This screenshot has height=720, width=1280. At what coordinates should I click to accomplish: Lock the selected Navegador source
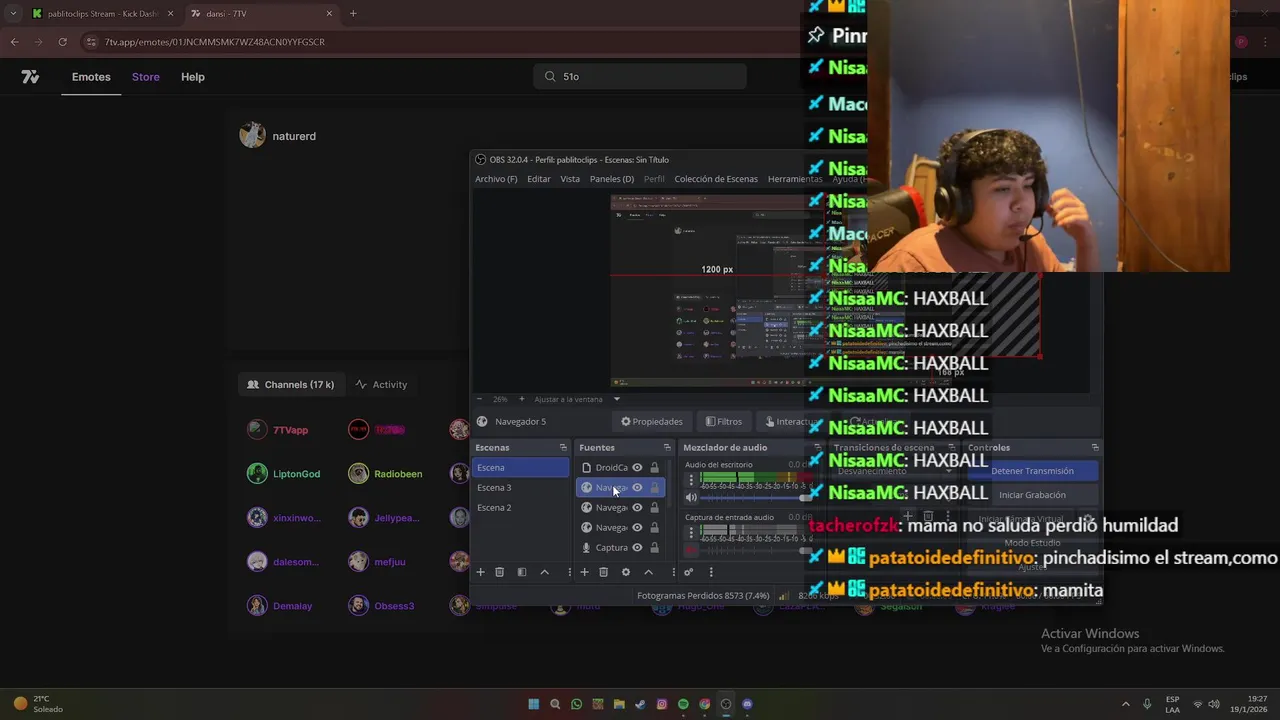point(655,487)
